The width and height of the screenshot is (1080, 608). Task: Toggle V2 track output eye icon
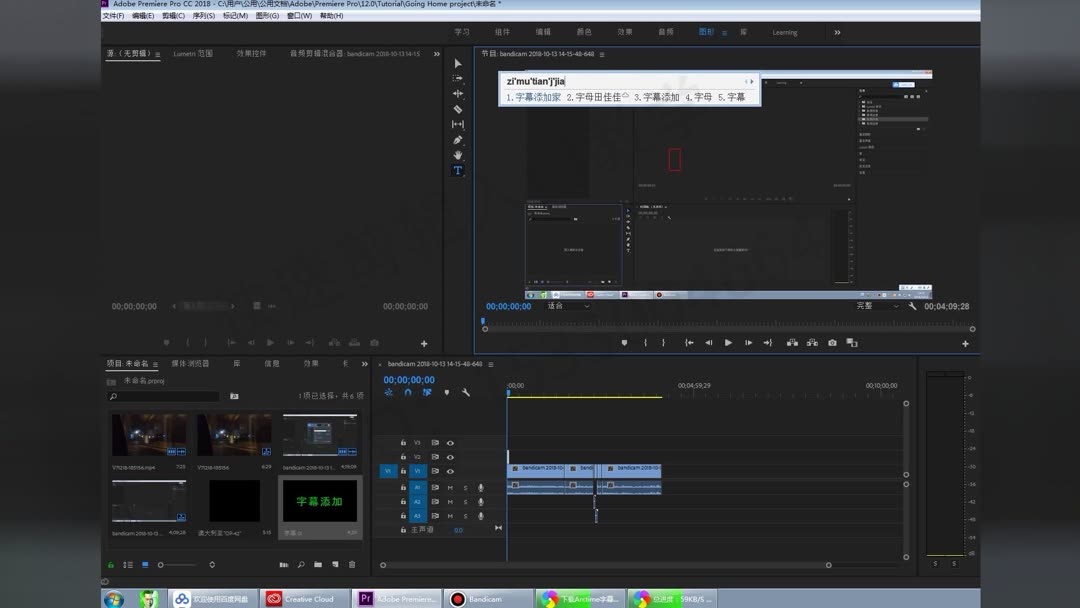[x=450, y=457]
